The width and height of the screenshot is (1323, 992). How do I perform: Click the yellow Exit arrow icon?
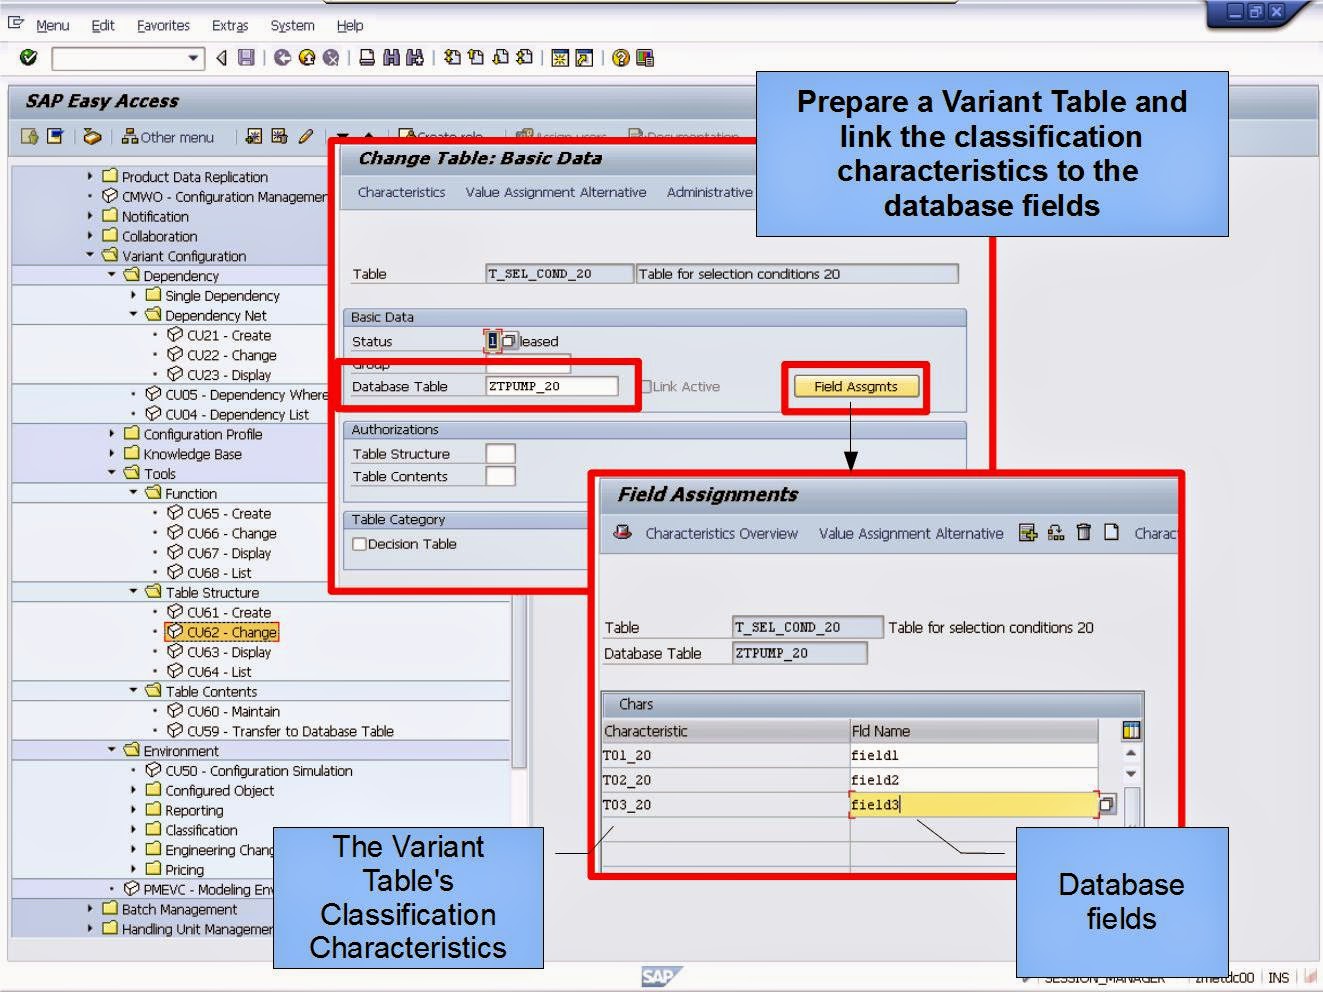pos(307,58)
